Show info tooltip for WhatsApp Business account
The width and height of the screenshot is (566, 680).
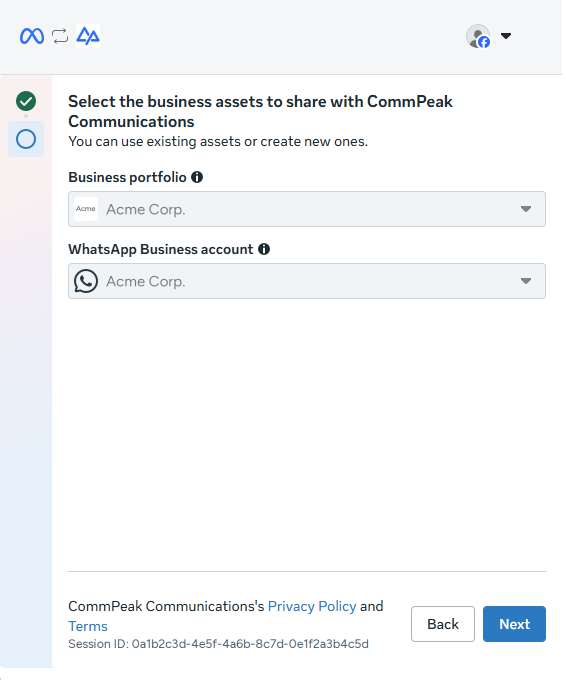pos(264,249)
